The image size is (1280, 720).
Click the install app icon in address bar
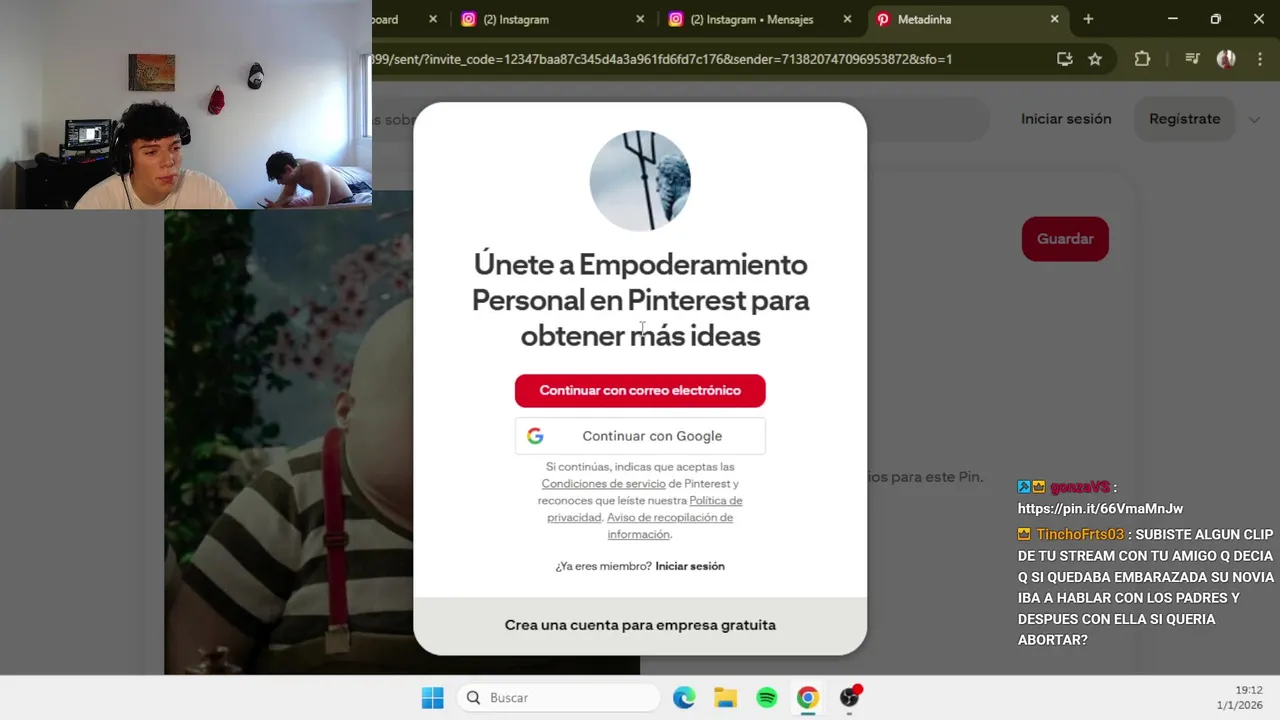pyautogui.click(x=1065, y=59)
